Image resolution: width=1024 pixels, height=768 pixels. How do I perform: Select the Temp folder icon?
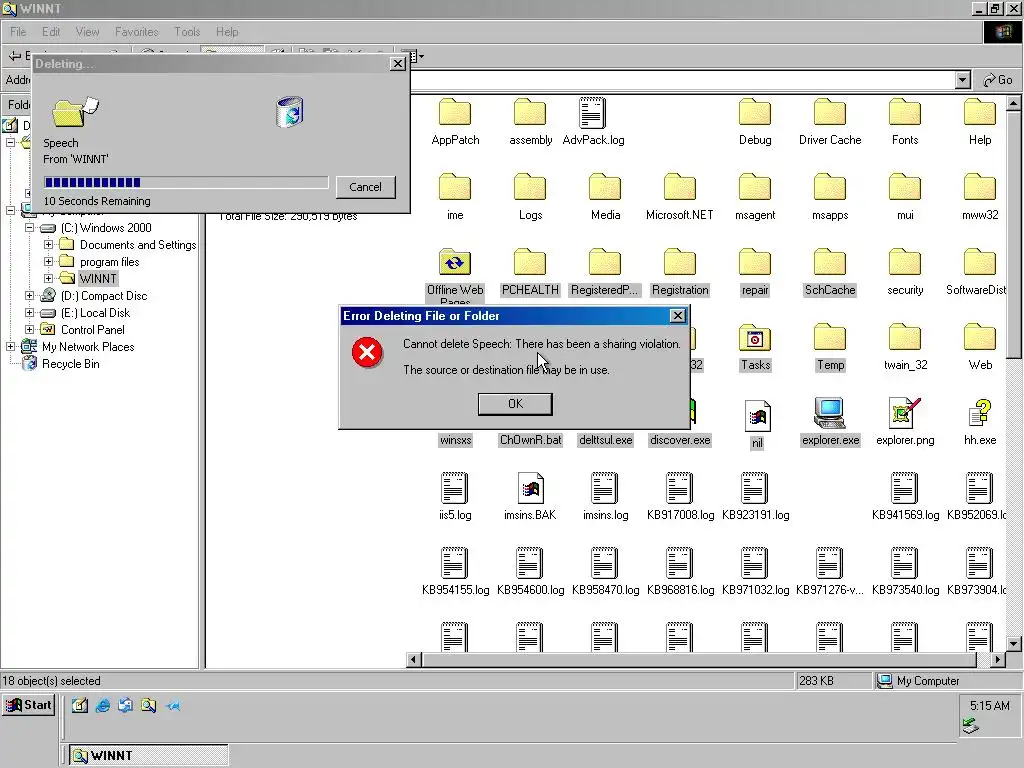point(829,338)
